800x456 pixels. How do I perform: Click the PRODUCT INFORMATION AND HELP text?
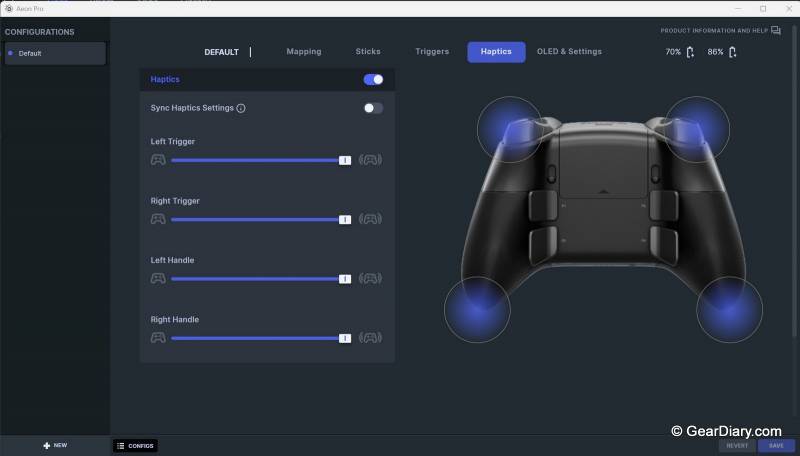(714, 31)
